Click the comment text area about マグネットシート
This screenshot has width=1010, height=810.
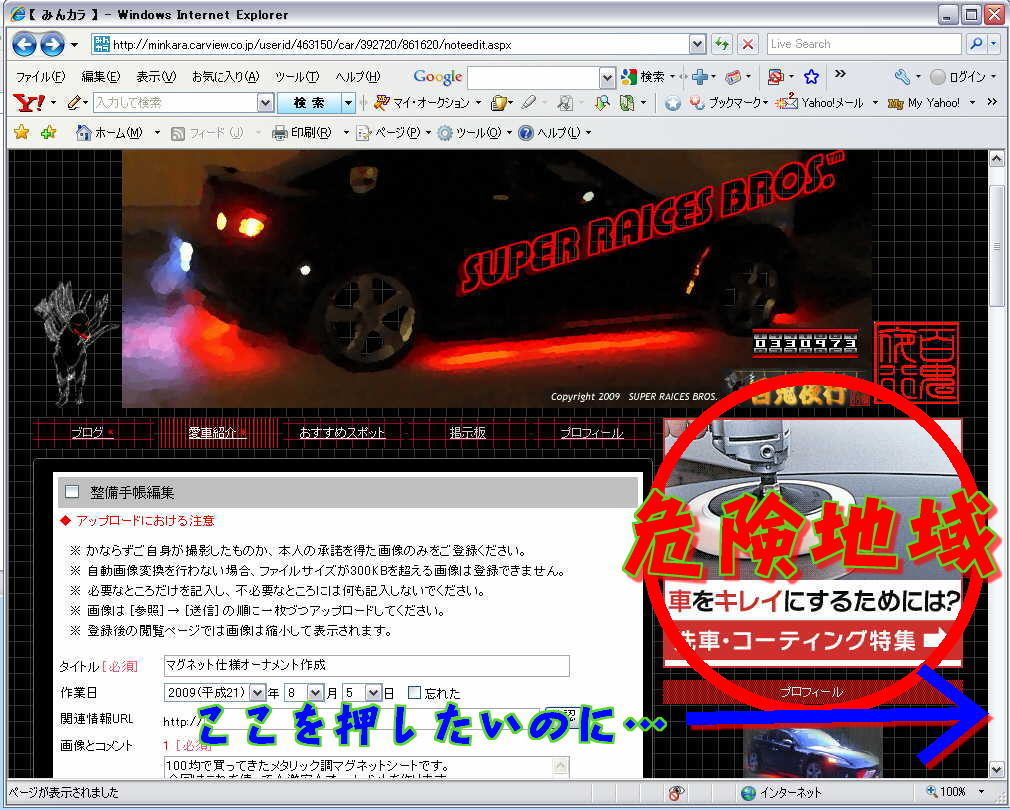(367, 768)
